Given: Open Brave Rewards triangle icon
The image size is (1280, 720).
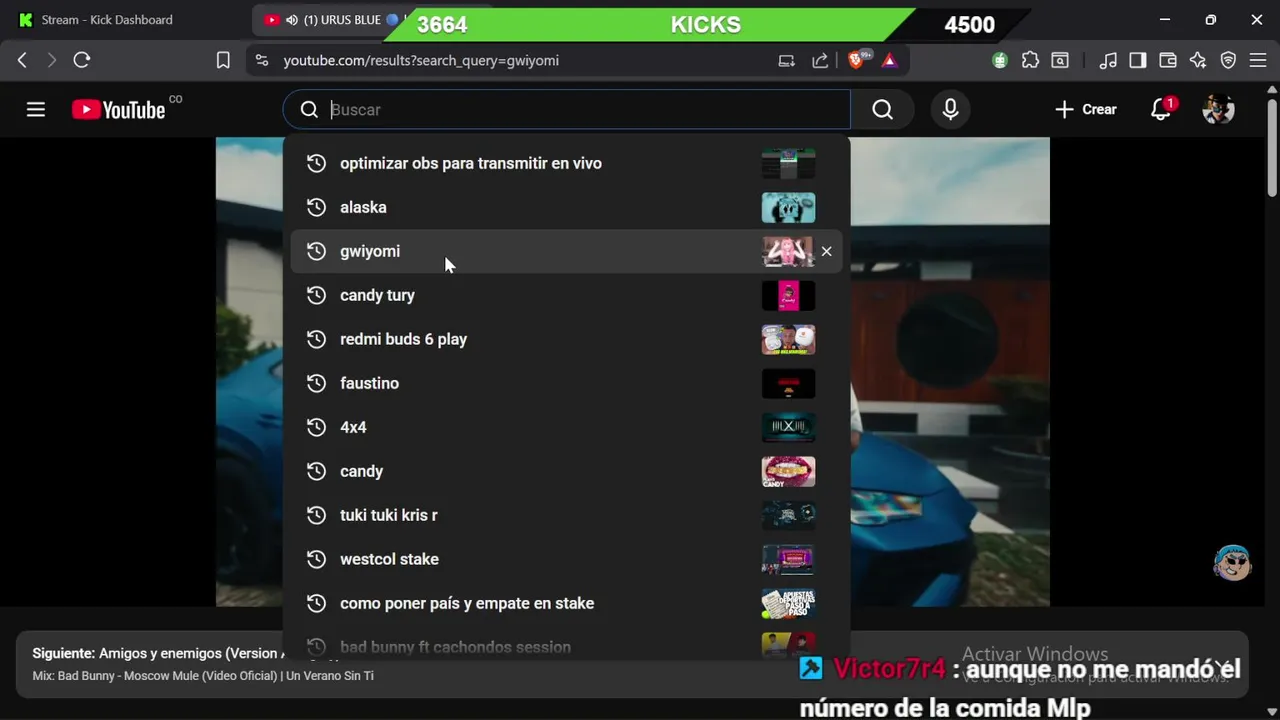Looking at the screenshot, I should pyautogui.click(x=889, y=60).
